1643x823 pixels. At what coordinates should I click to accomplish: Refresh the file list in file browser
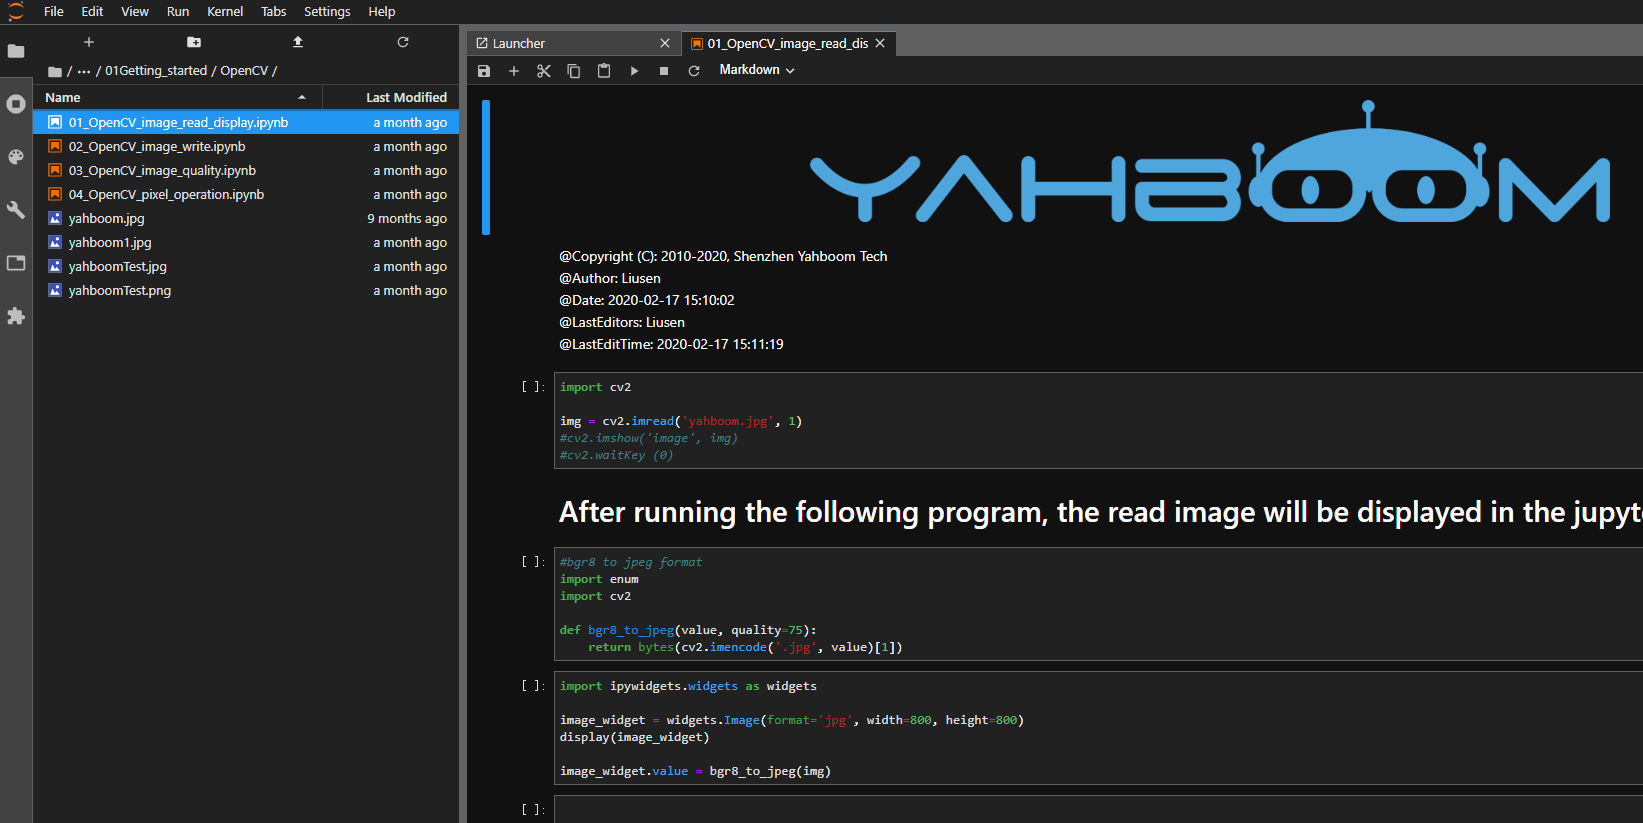(403, 42)
